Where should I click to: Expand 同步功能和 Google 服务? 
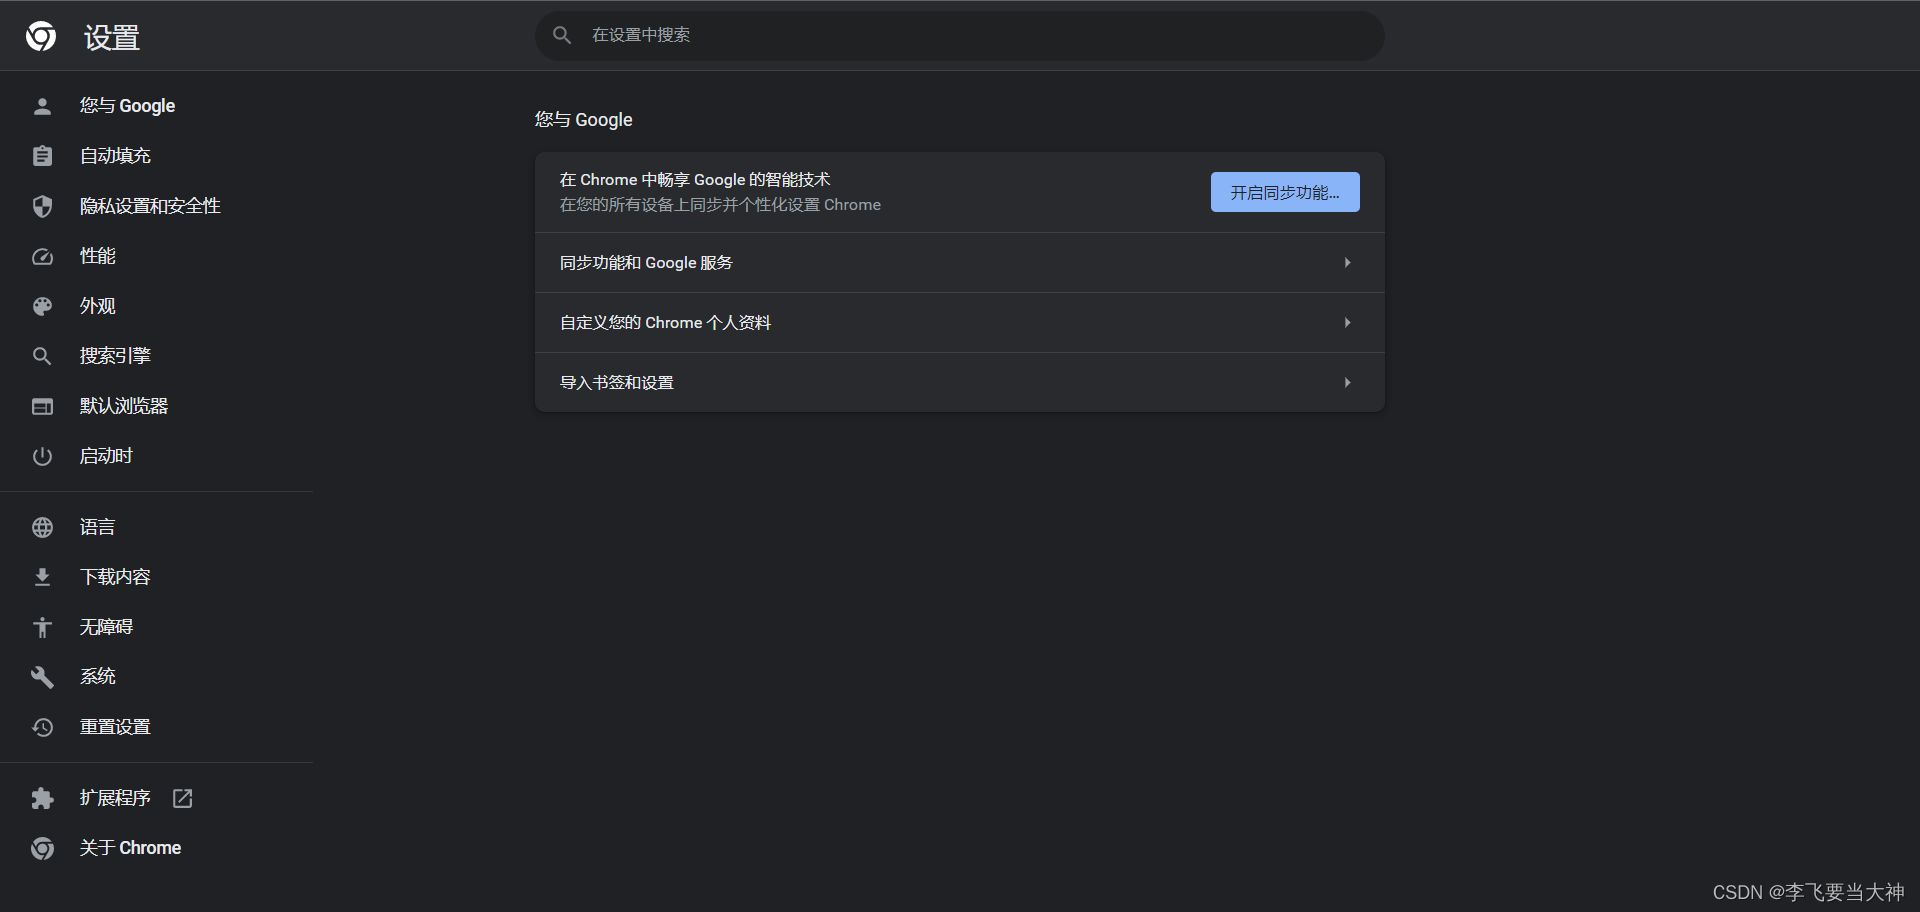pos(958,262)
